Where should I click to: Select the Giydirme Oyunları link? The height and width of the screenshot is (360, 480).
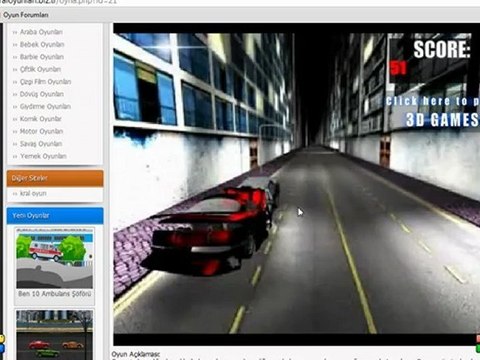45,107
